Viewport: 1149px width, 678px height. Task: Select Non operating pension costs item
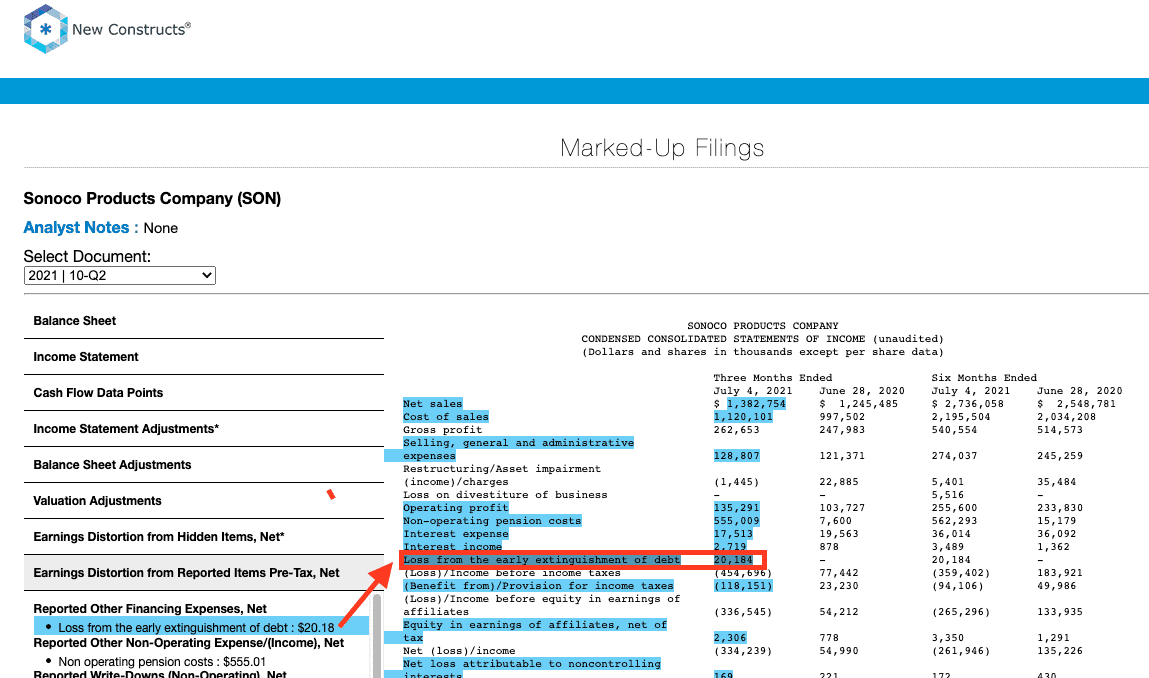[162, 661]
